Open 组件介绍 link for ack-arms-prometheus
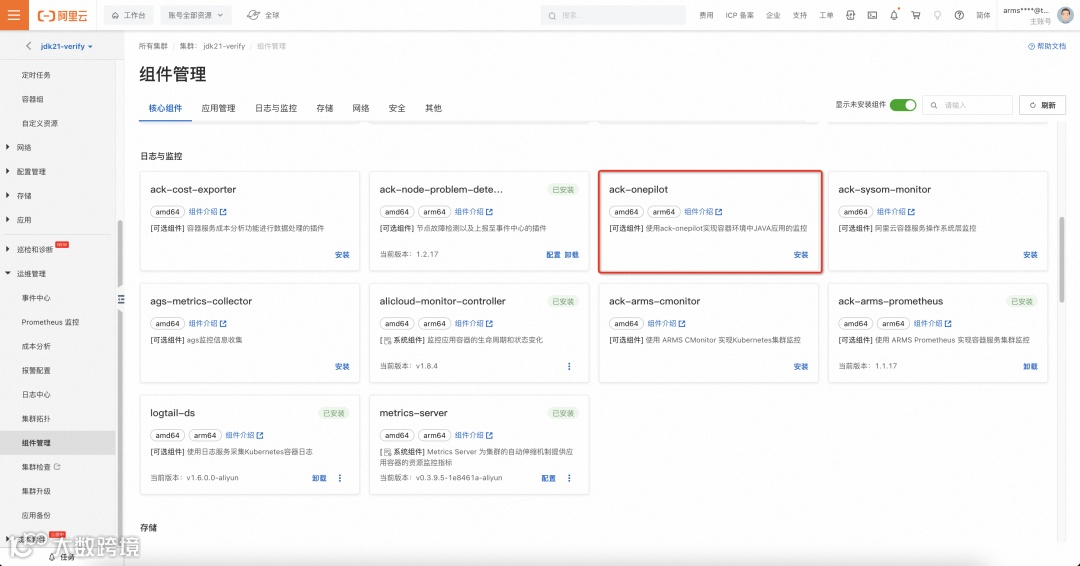The image size is (1080, 566). point(933,323)
